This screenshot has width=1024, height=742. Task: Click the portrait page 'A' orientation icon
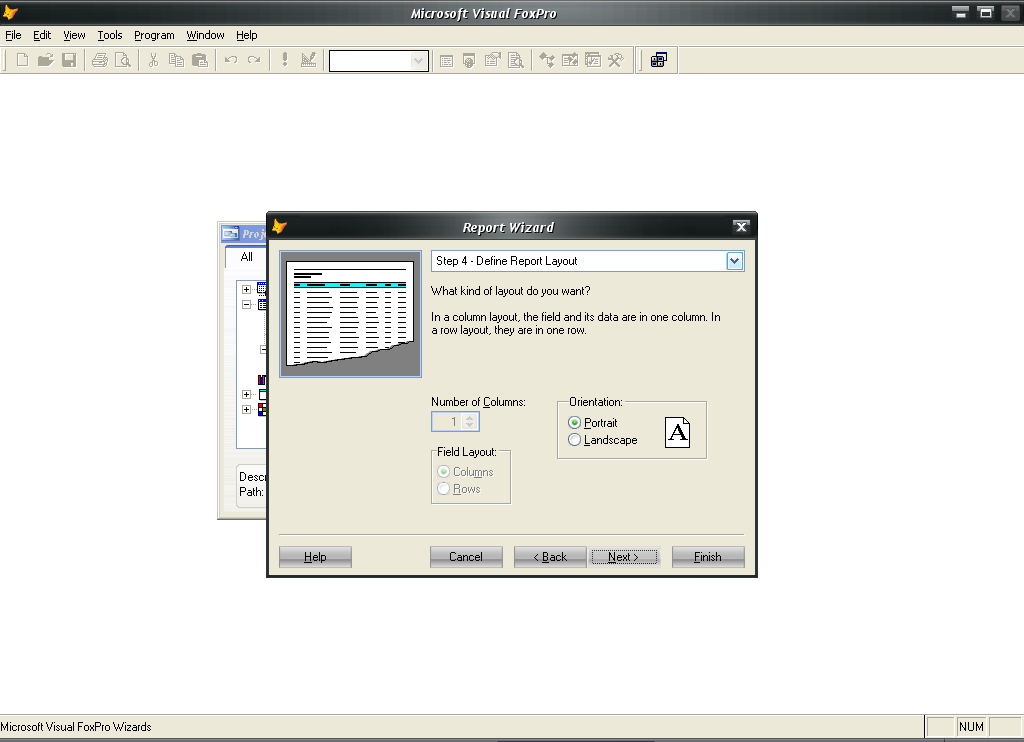tap(677, 432)
